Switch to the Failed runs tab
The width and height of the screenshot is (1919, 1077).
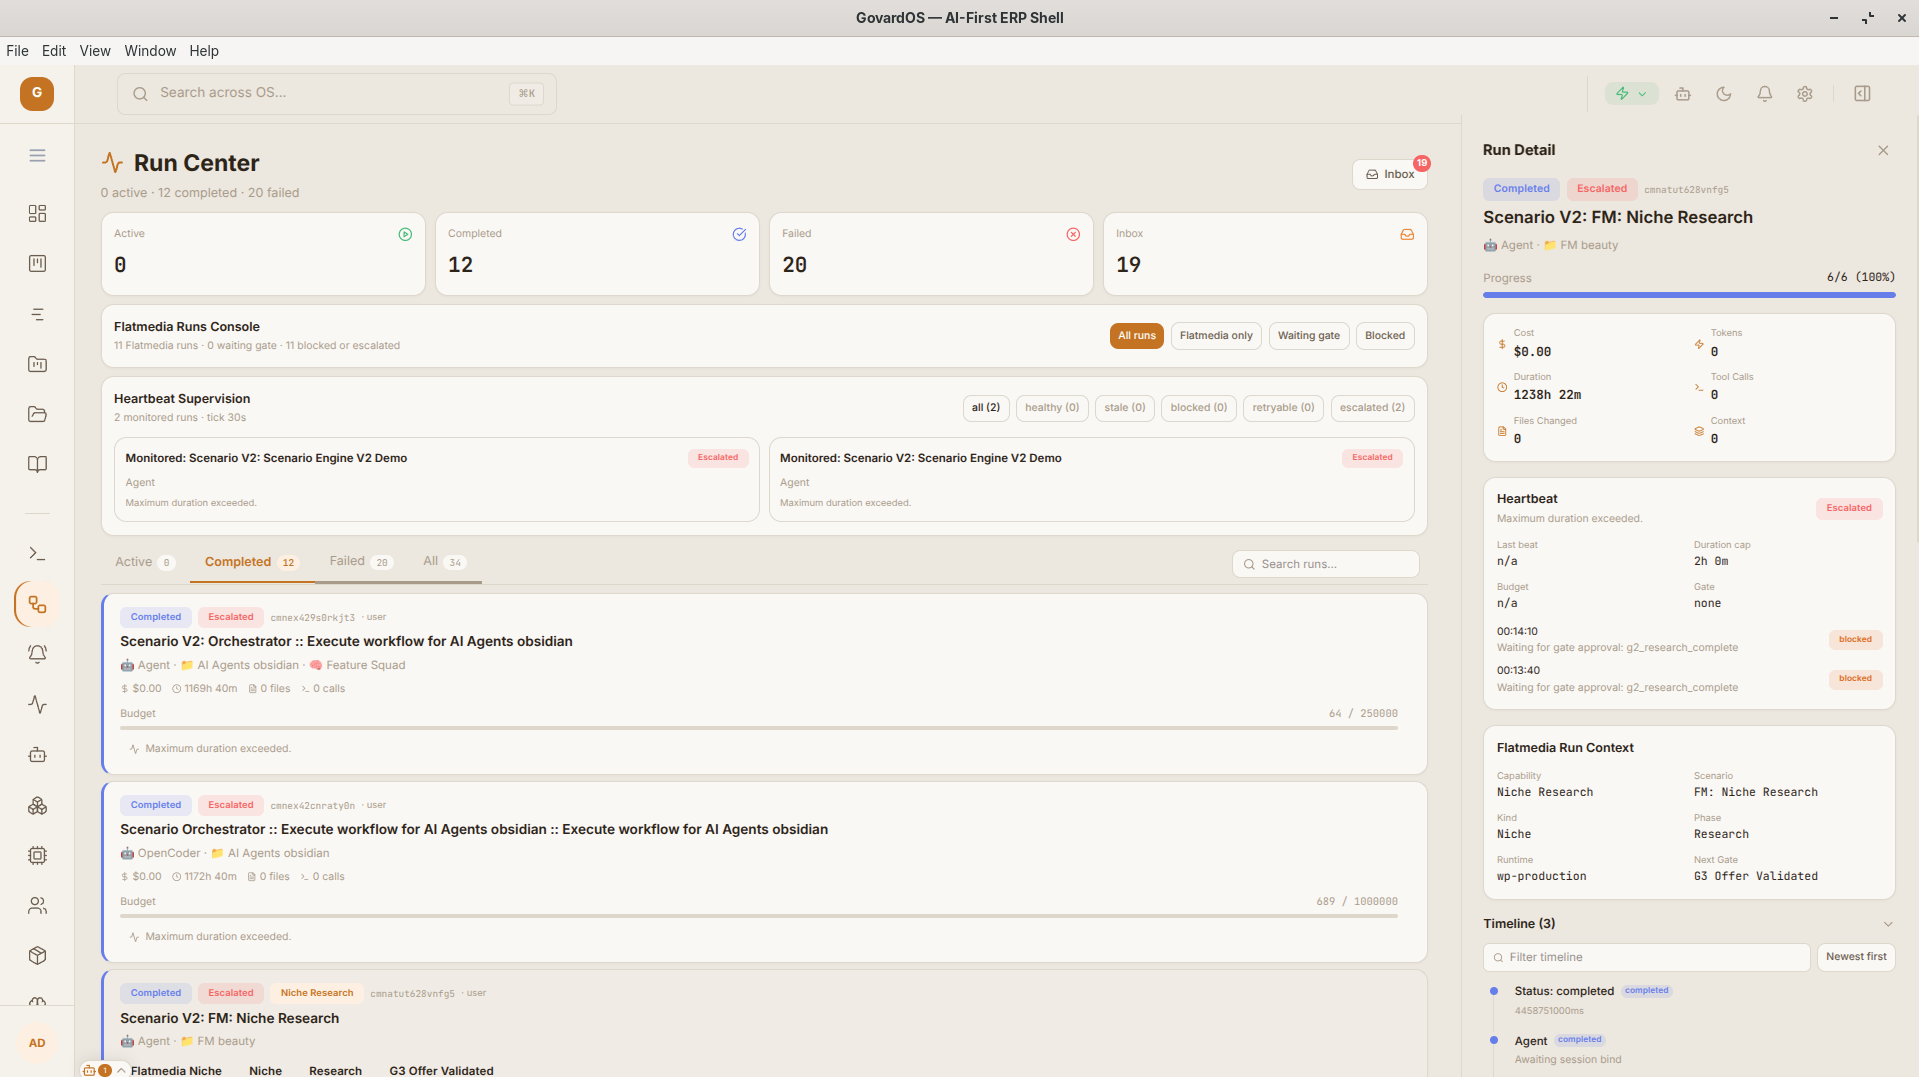[x=361, y=562]
